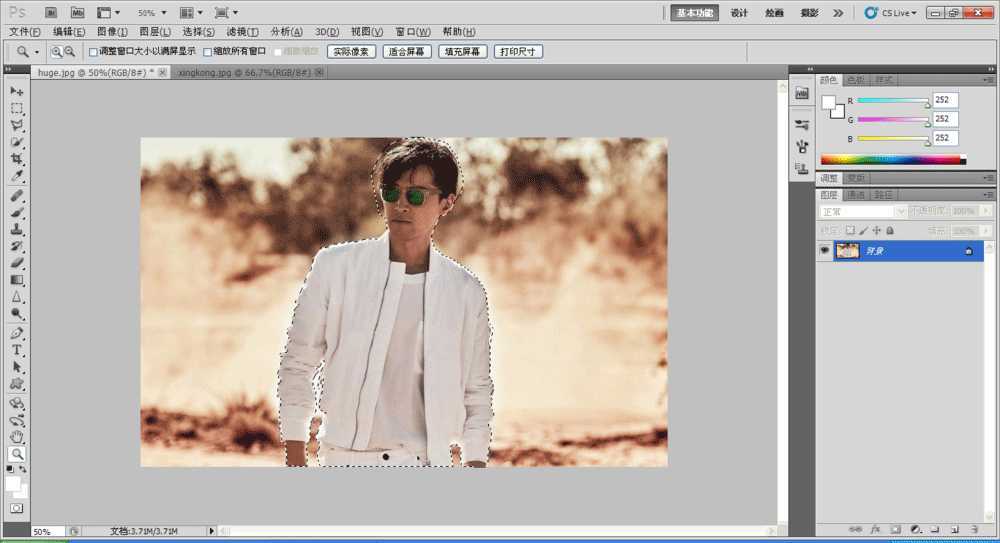Screen dimensions: 1000x543
Task: Select the Move tool
Action: 17,91
